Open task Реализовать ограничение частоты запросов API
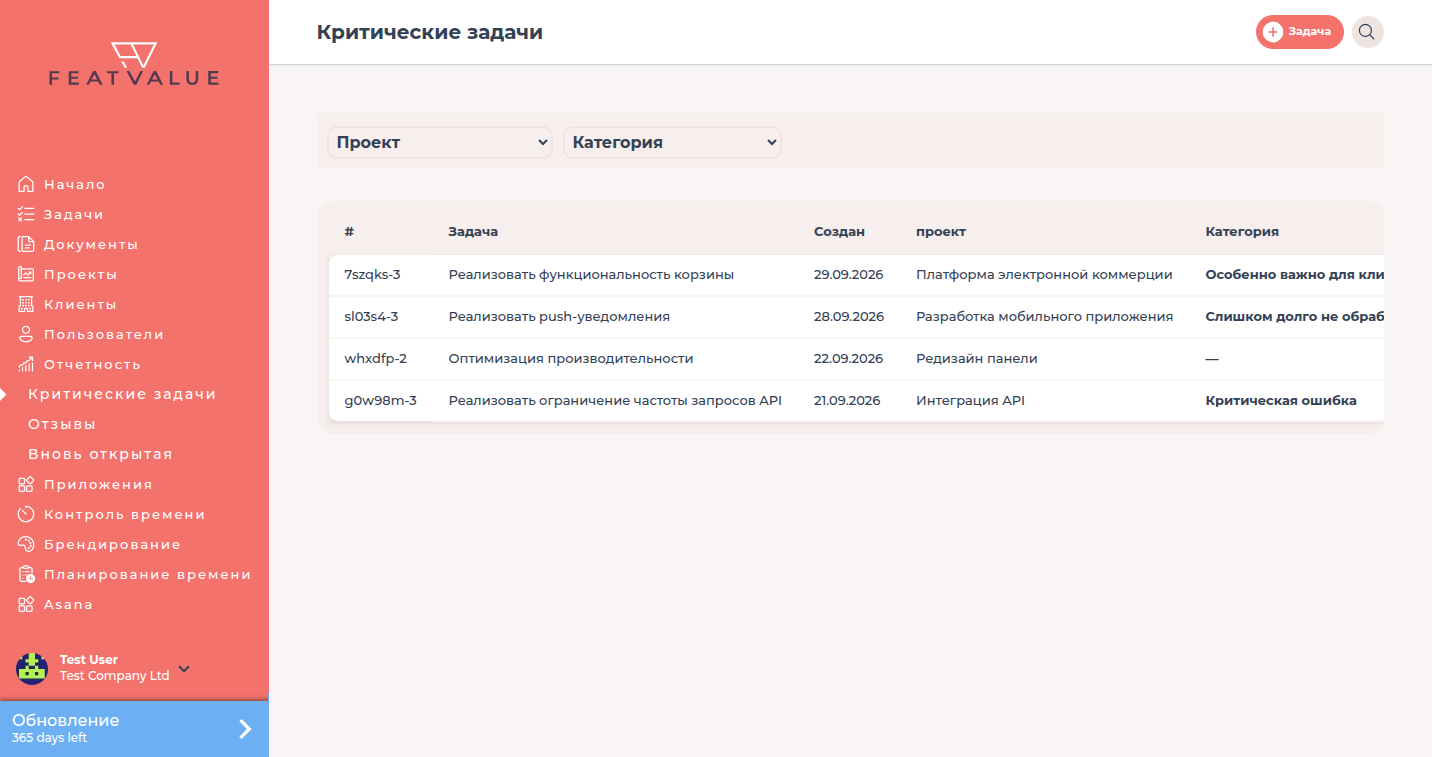The width and height of the screenshot is (1432, 757). pos(615,400)
